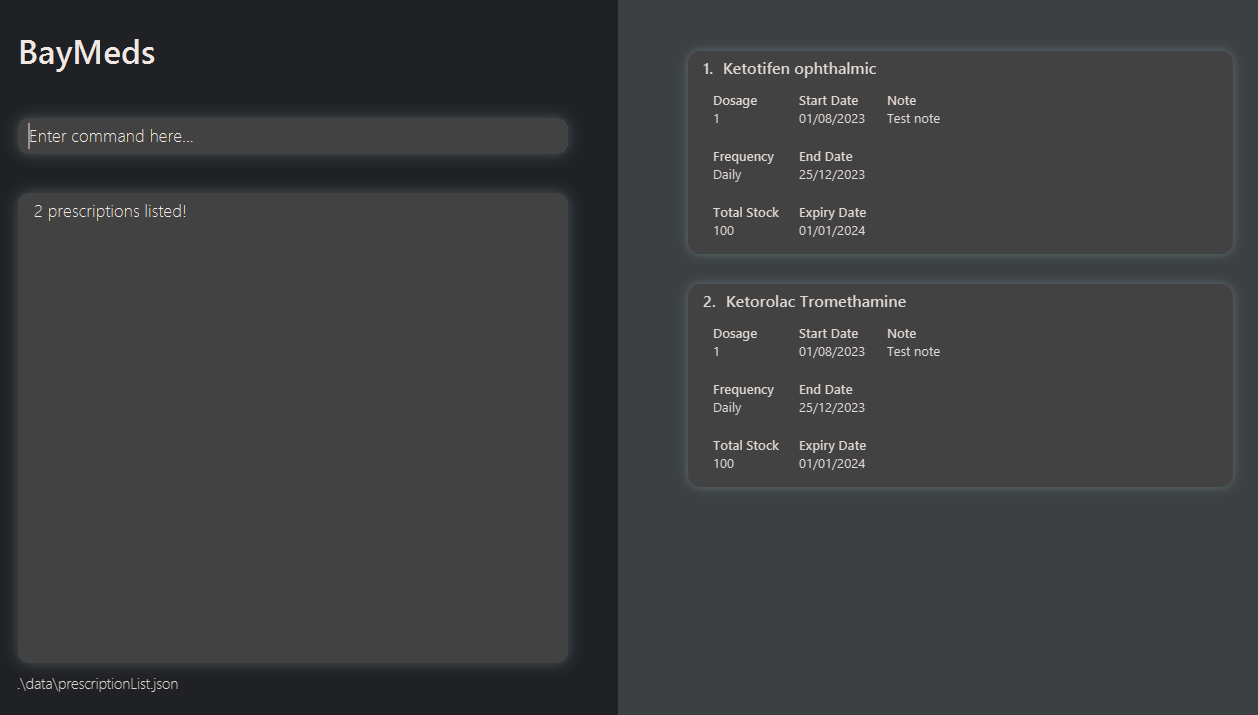Select the Ketorolac Tromethamine prescription card title
This screenshot has height=715, width=1258.
point(816,302)
